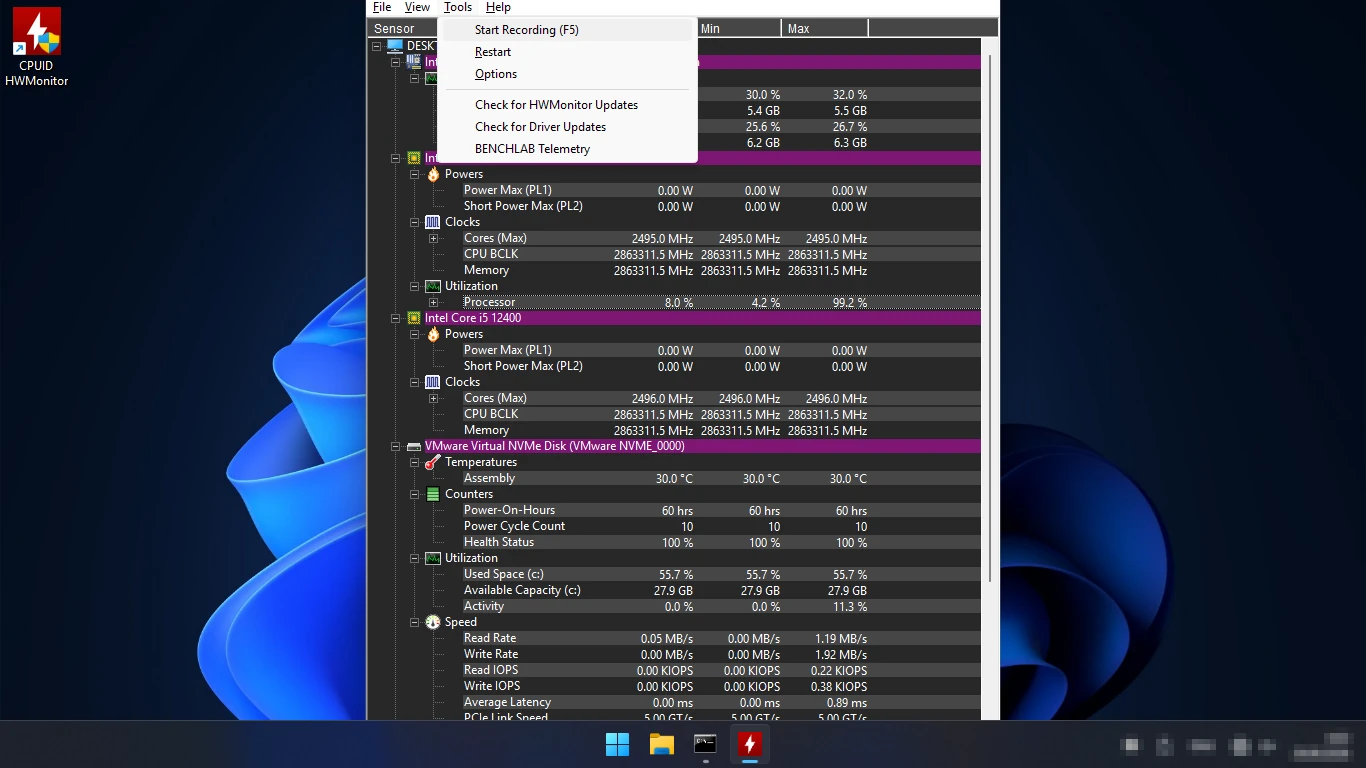Open the Windows Start menu
This screenshot has height=768, width=1366.
coord(618,744)
